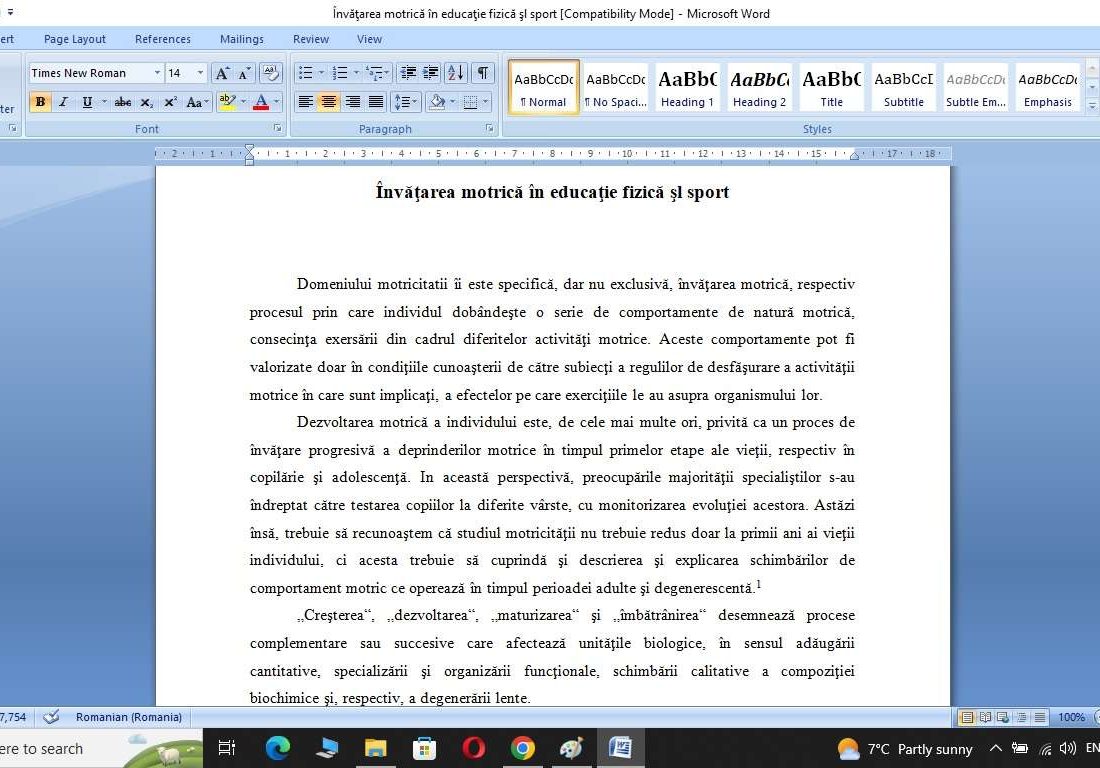Viewport: 1100px width, 768px height.
Task: Apply subscript formatting
Action: coord(147,101)
